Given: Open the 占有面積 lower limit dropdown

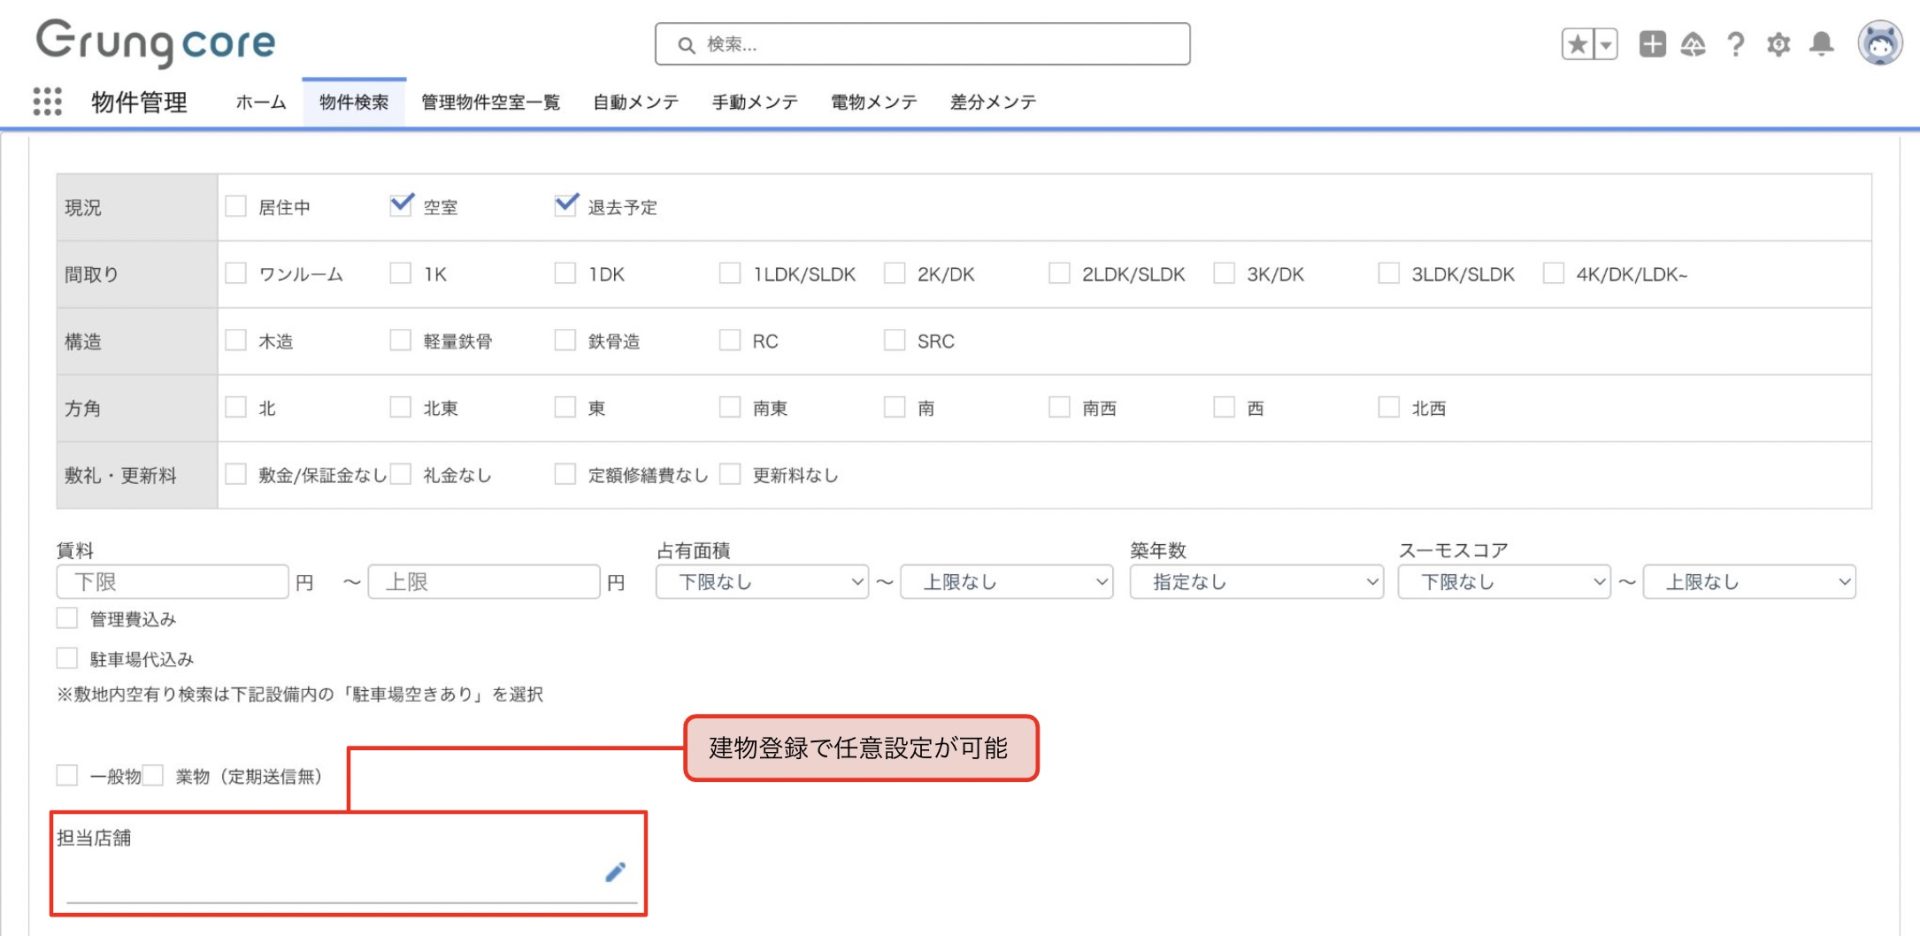Looking at the screenshot, I should [761, 582].
